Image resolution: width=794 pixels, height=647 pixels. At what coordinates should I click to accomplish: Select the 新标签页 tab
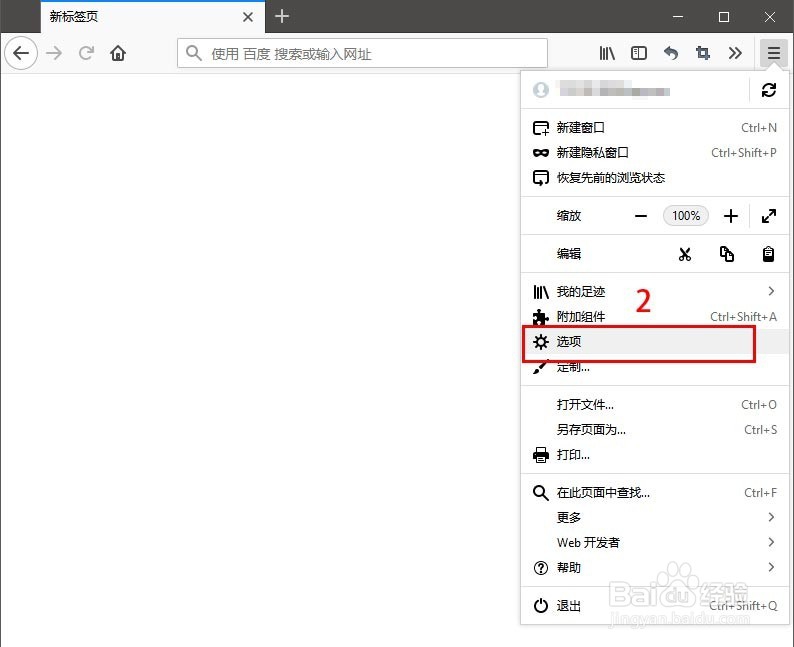pyautogui.click(x=152, y=17)
